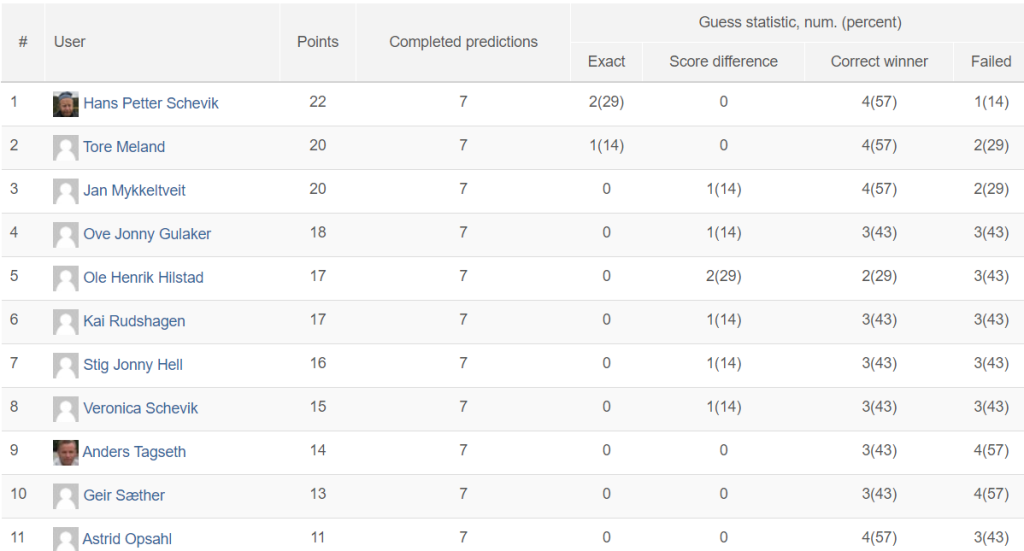Click Ove Jonny Gulaker's placeholder avatar icon

coord(65,235)
